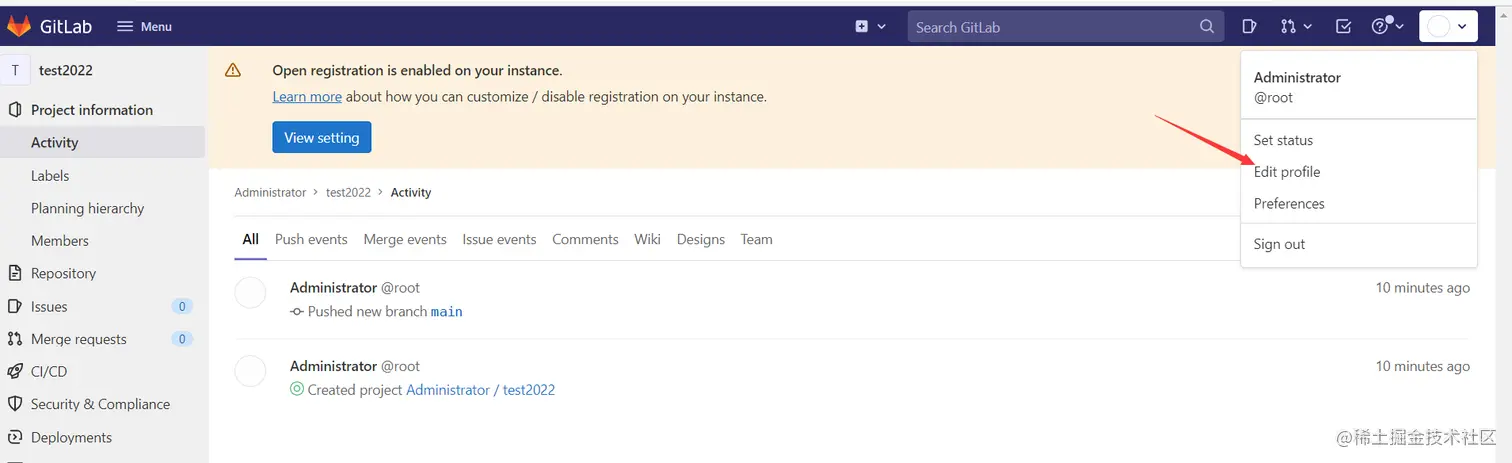Open Repository in sidebar
1512x463 pixels.
click(63, 273)
